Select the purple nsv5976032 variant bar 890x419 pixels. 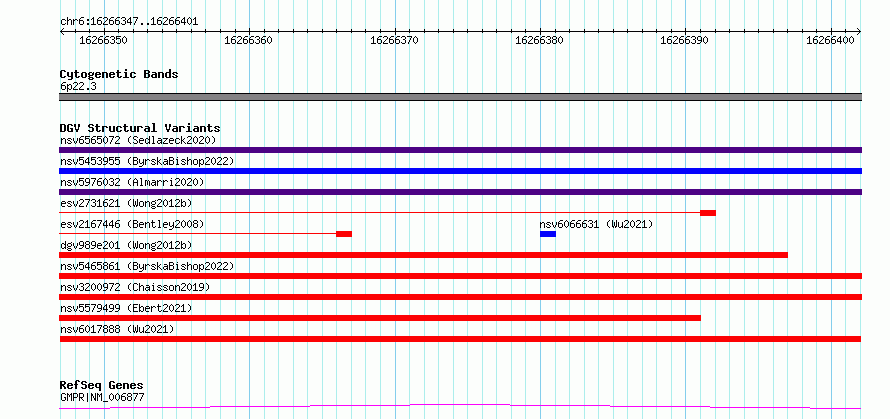point(460,192)
